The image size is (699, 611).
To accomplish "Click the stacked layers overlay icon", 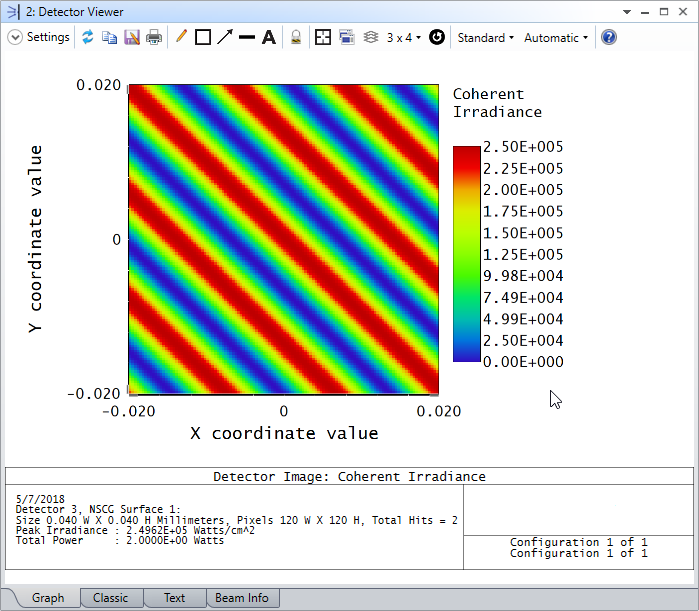I will pyautogui.click(x=370, y=37).
